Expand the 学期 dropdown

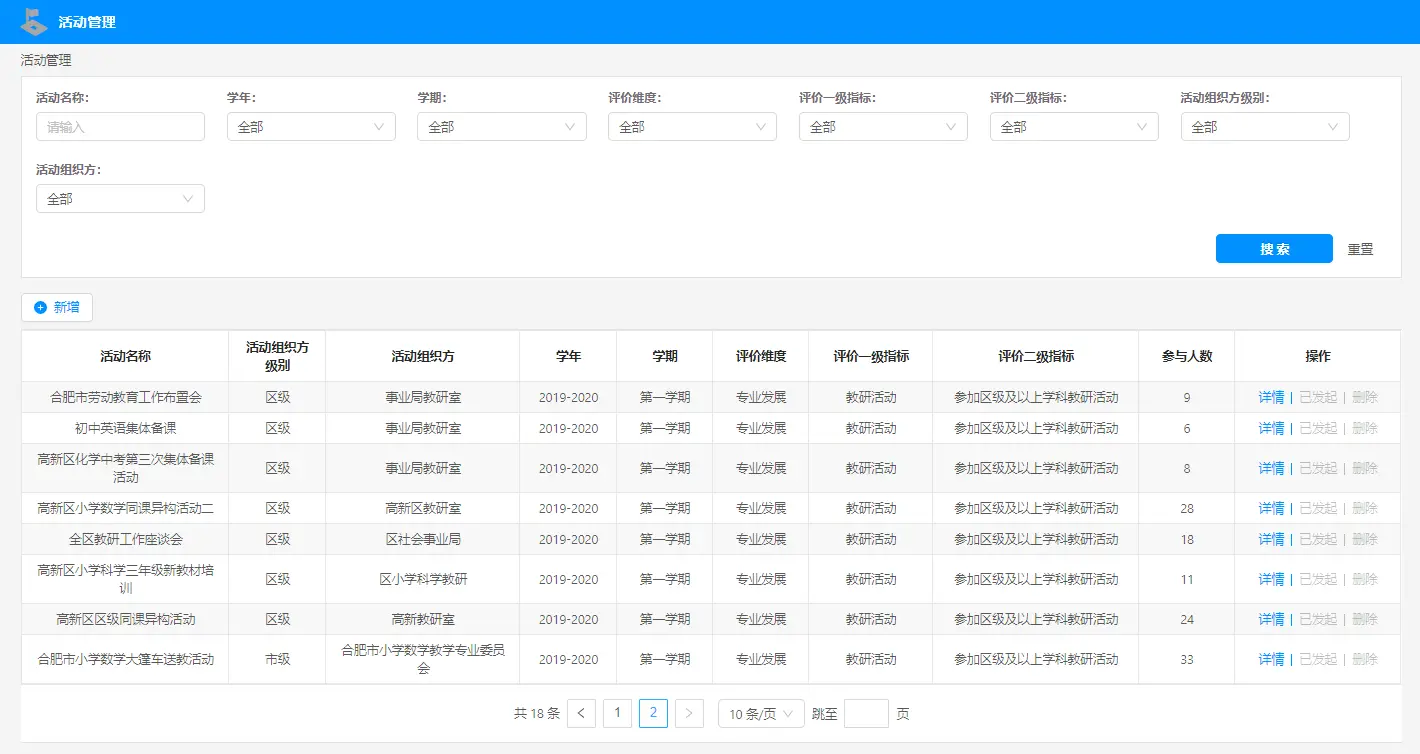pyautogui.click(x=501, y=127)
